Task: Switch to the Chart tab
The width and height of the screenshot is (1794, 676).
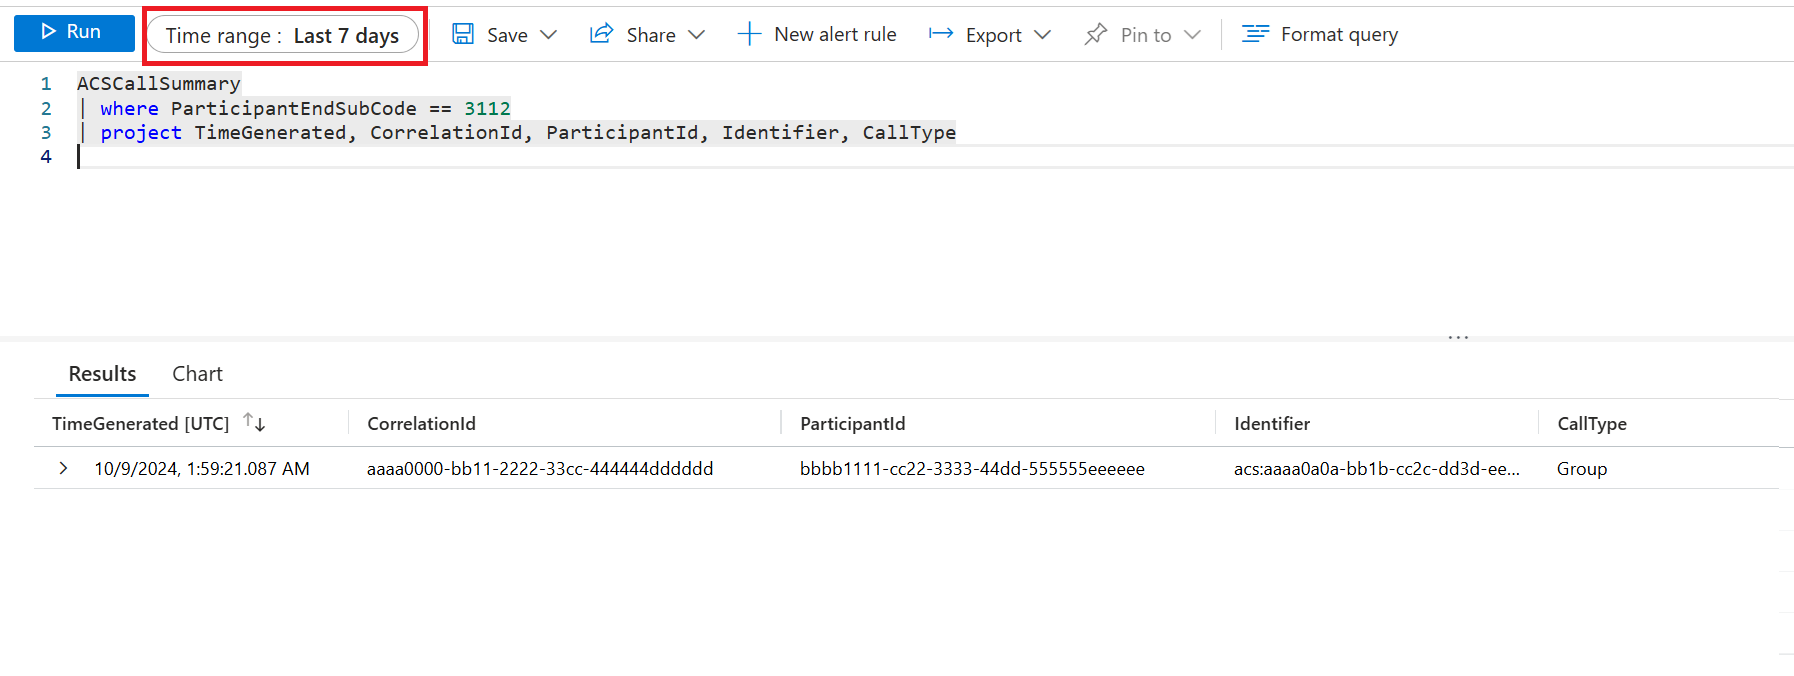Action: (197, 374)
